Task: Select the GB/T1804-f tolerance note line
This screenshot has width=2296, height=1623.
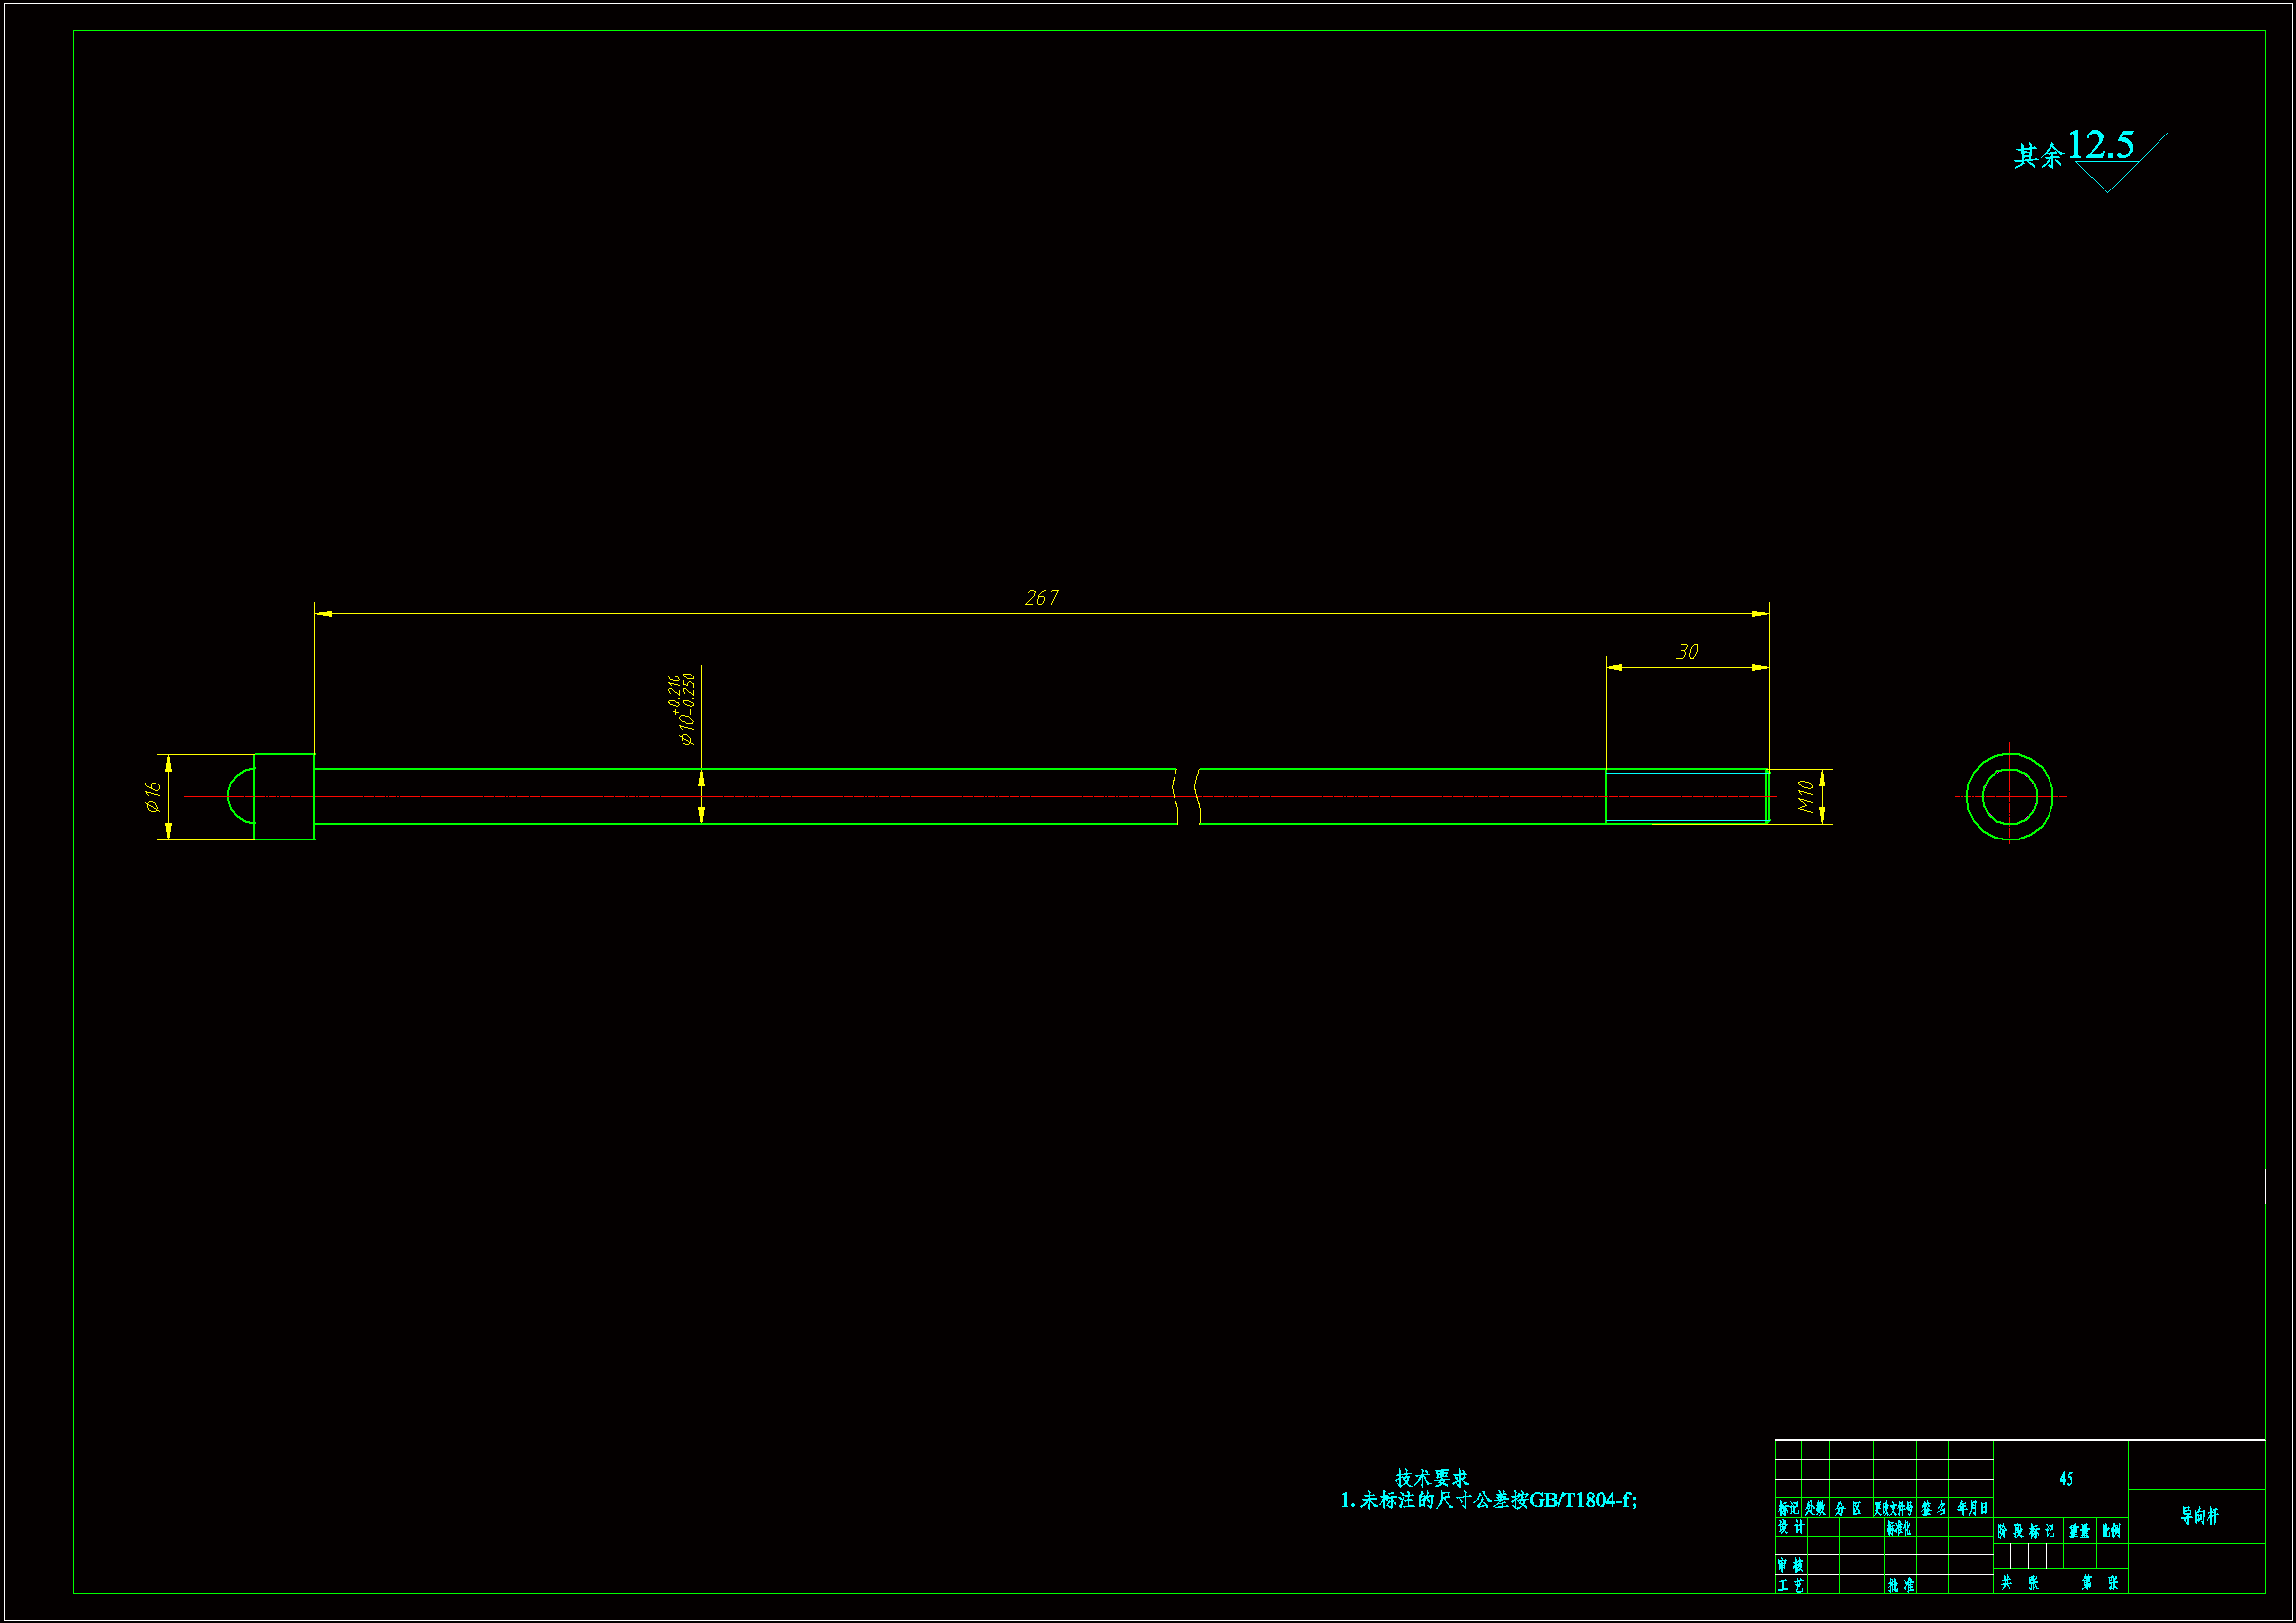Action: 1488,1500
